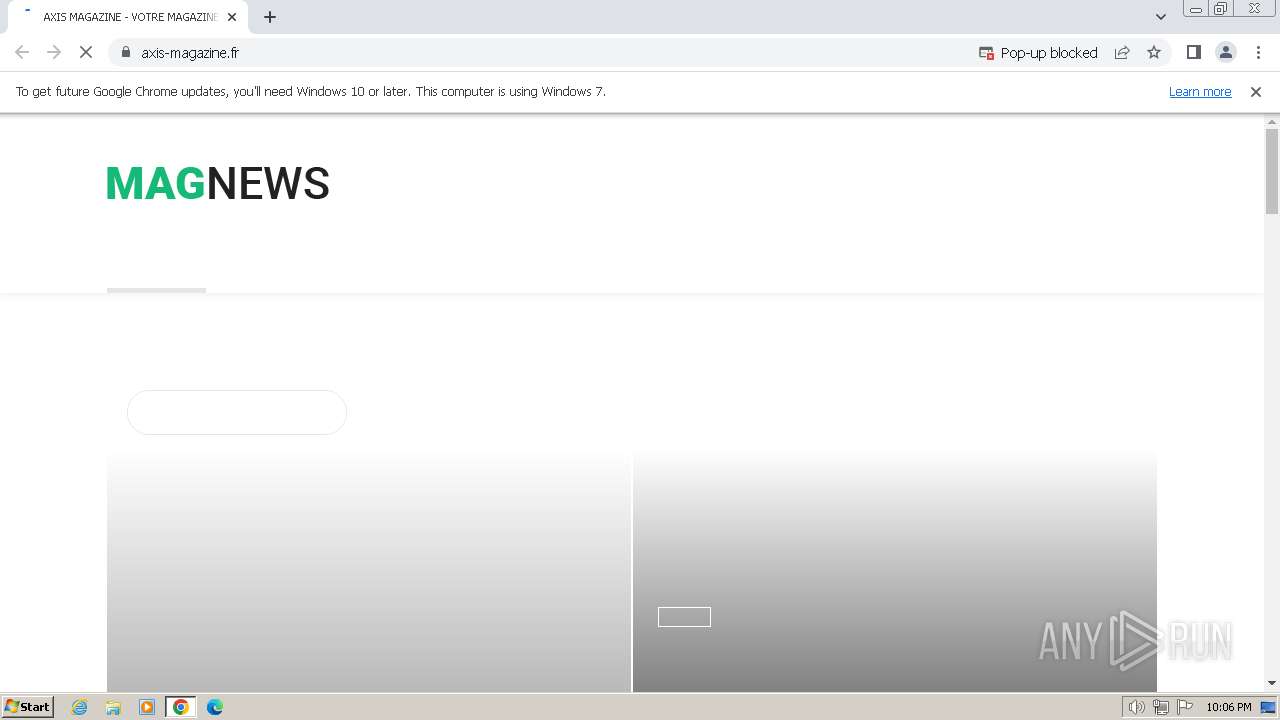Open the Action Center flag icon
The width and height of the screenshot is (1280, 720).
coord(1185,707)
